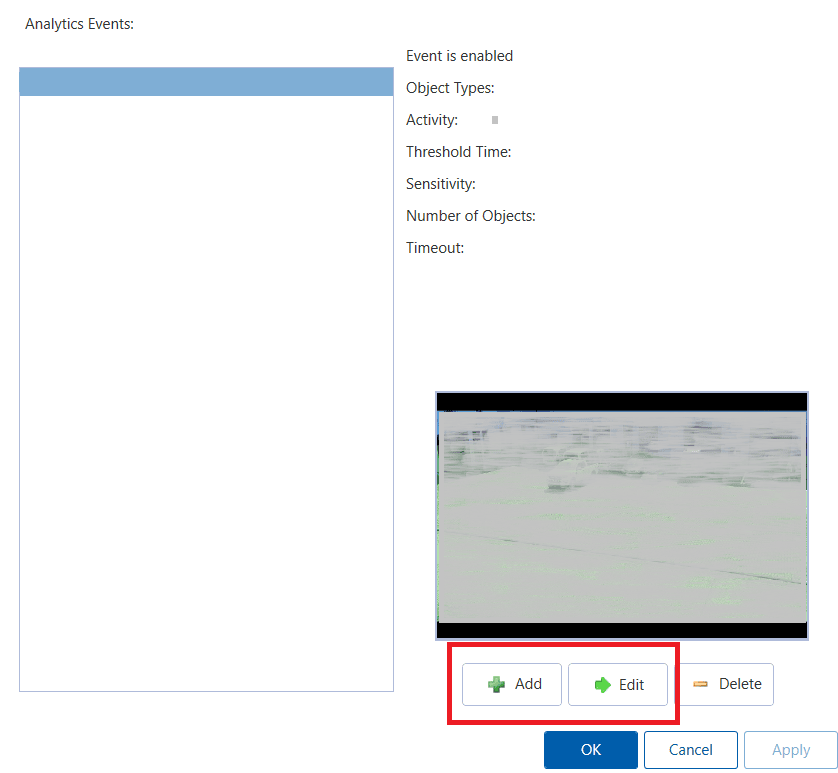This screenshot has width=838, height=773.
Task: Click the Number of Objects label
Action: (x=470, y=215)
